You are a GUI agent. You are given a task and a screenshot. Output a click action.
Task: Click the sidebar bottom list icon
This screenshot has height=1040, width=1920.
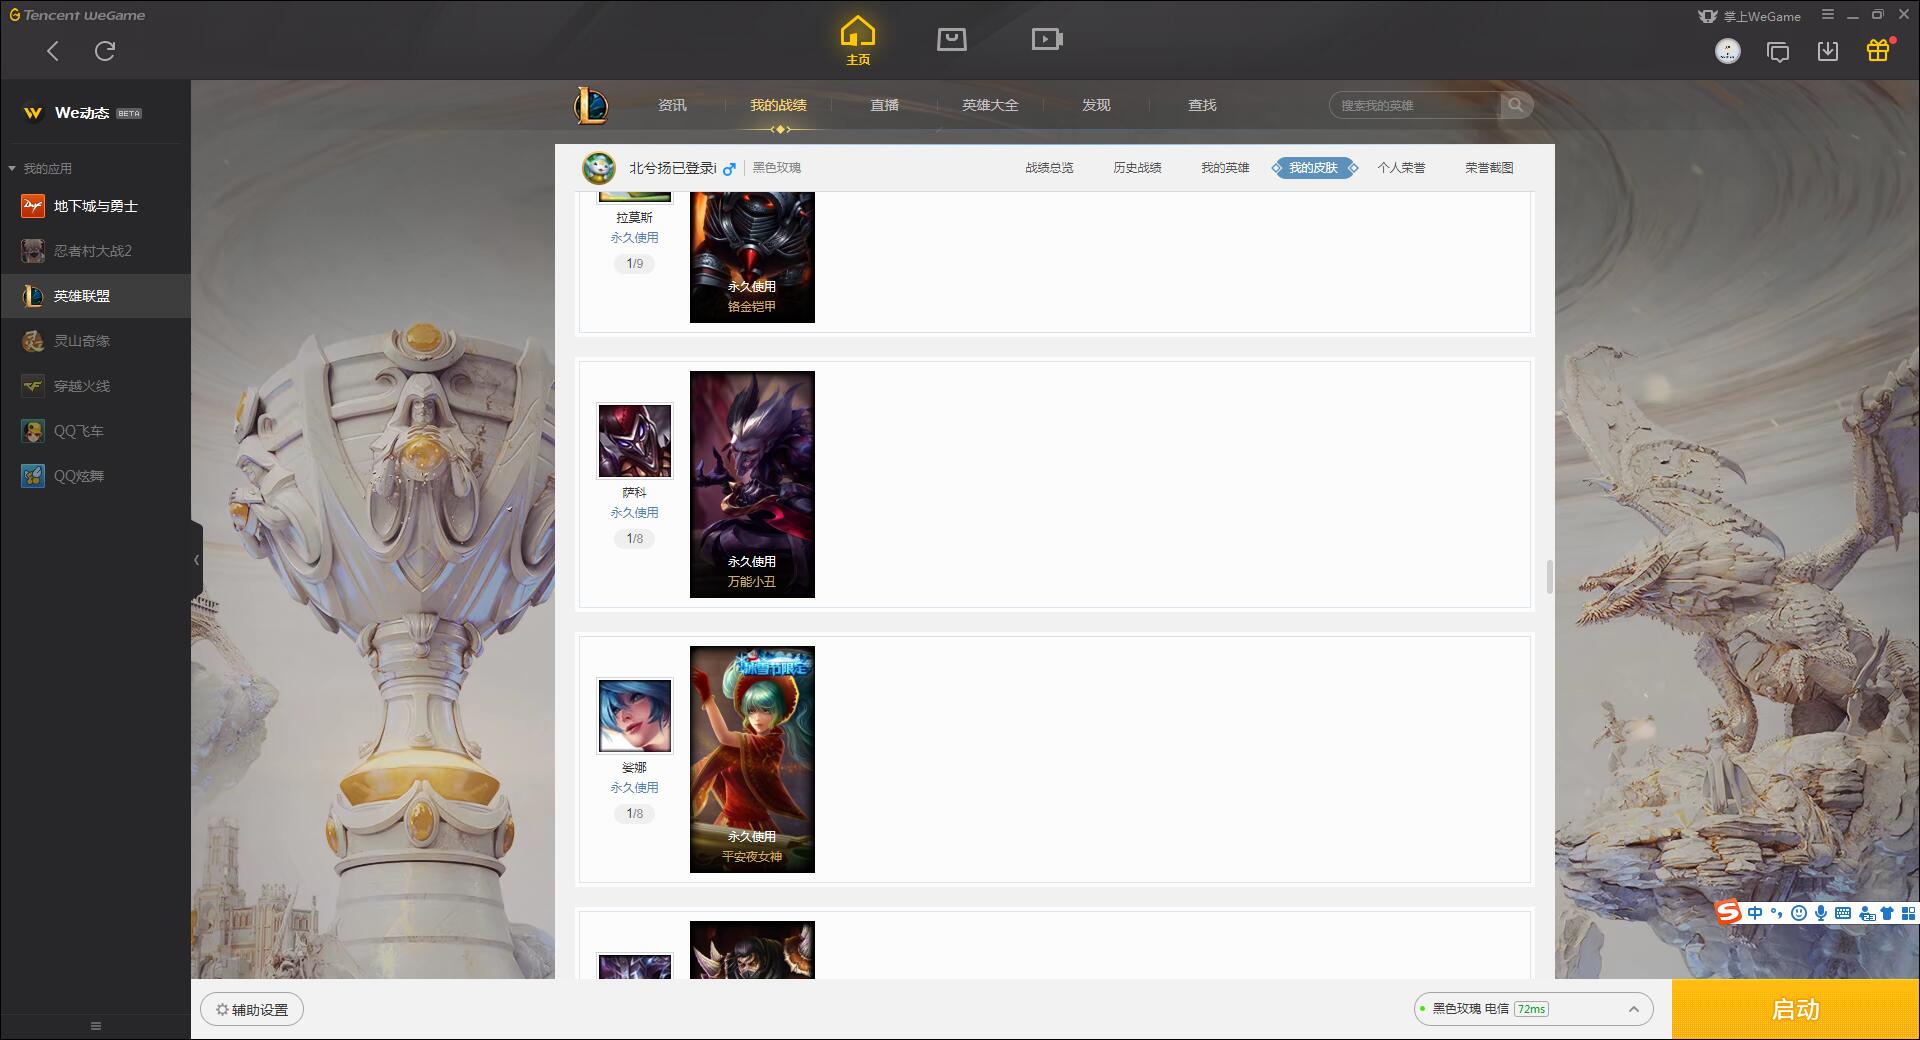(x=96, y=1026)
